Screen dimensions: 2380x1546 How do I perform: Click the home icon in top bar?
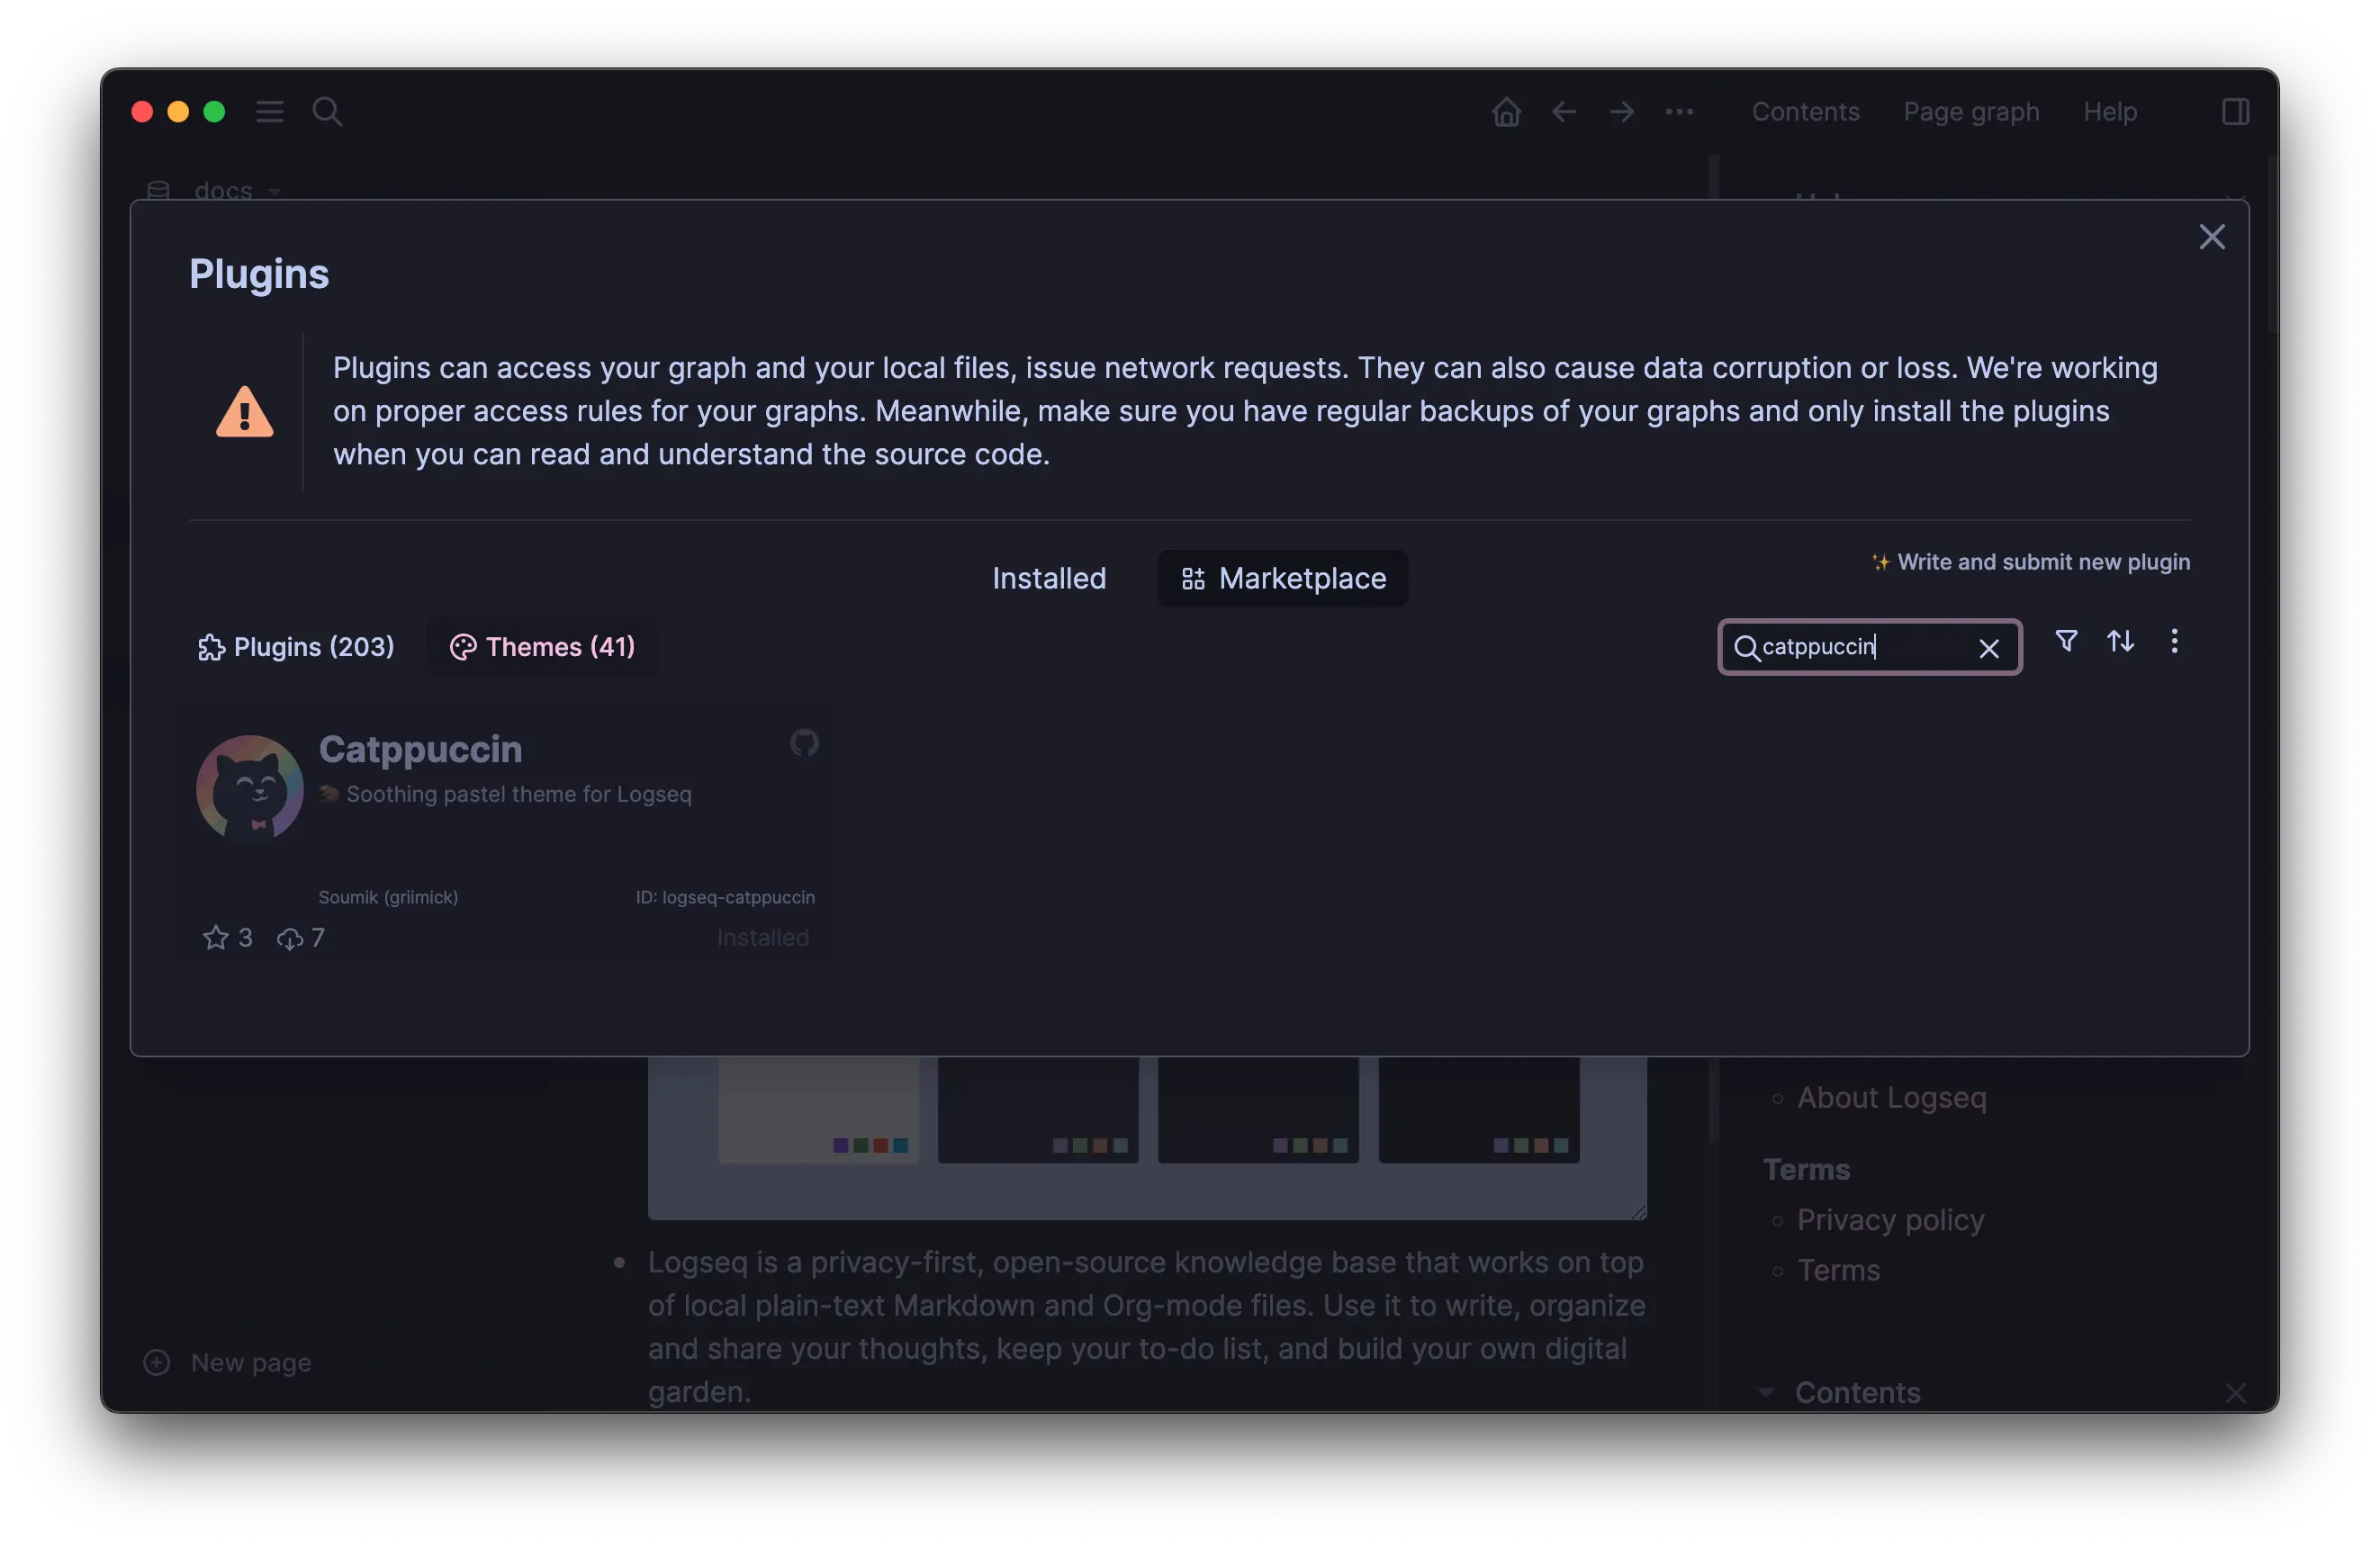click(1506, 112)
